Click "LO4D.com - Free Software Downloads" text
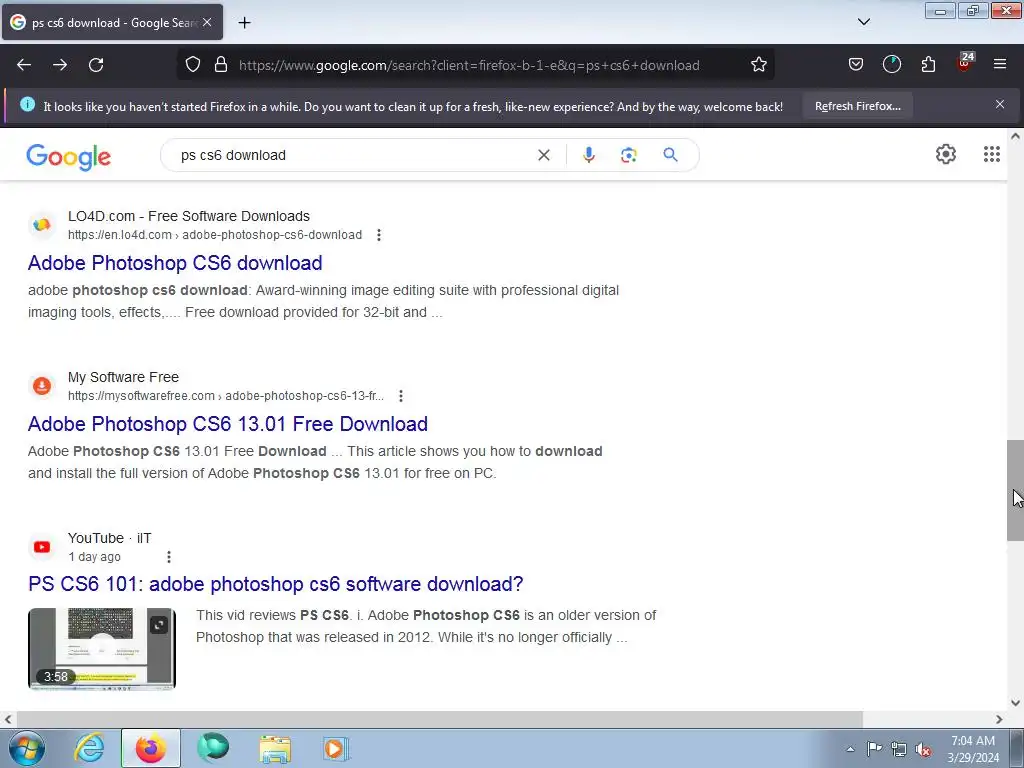The width and height of the screenshot is (1024, 768). pyautogui.click(x=189, y=216)
